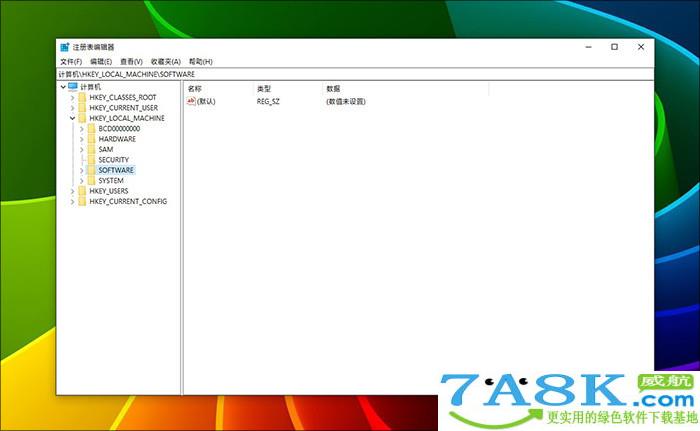Expand SOFTWARE key chevron
Image resolution: width=700 pixels, height=431 pixels.
(82, 170)
